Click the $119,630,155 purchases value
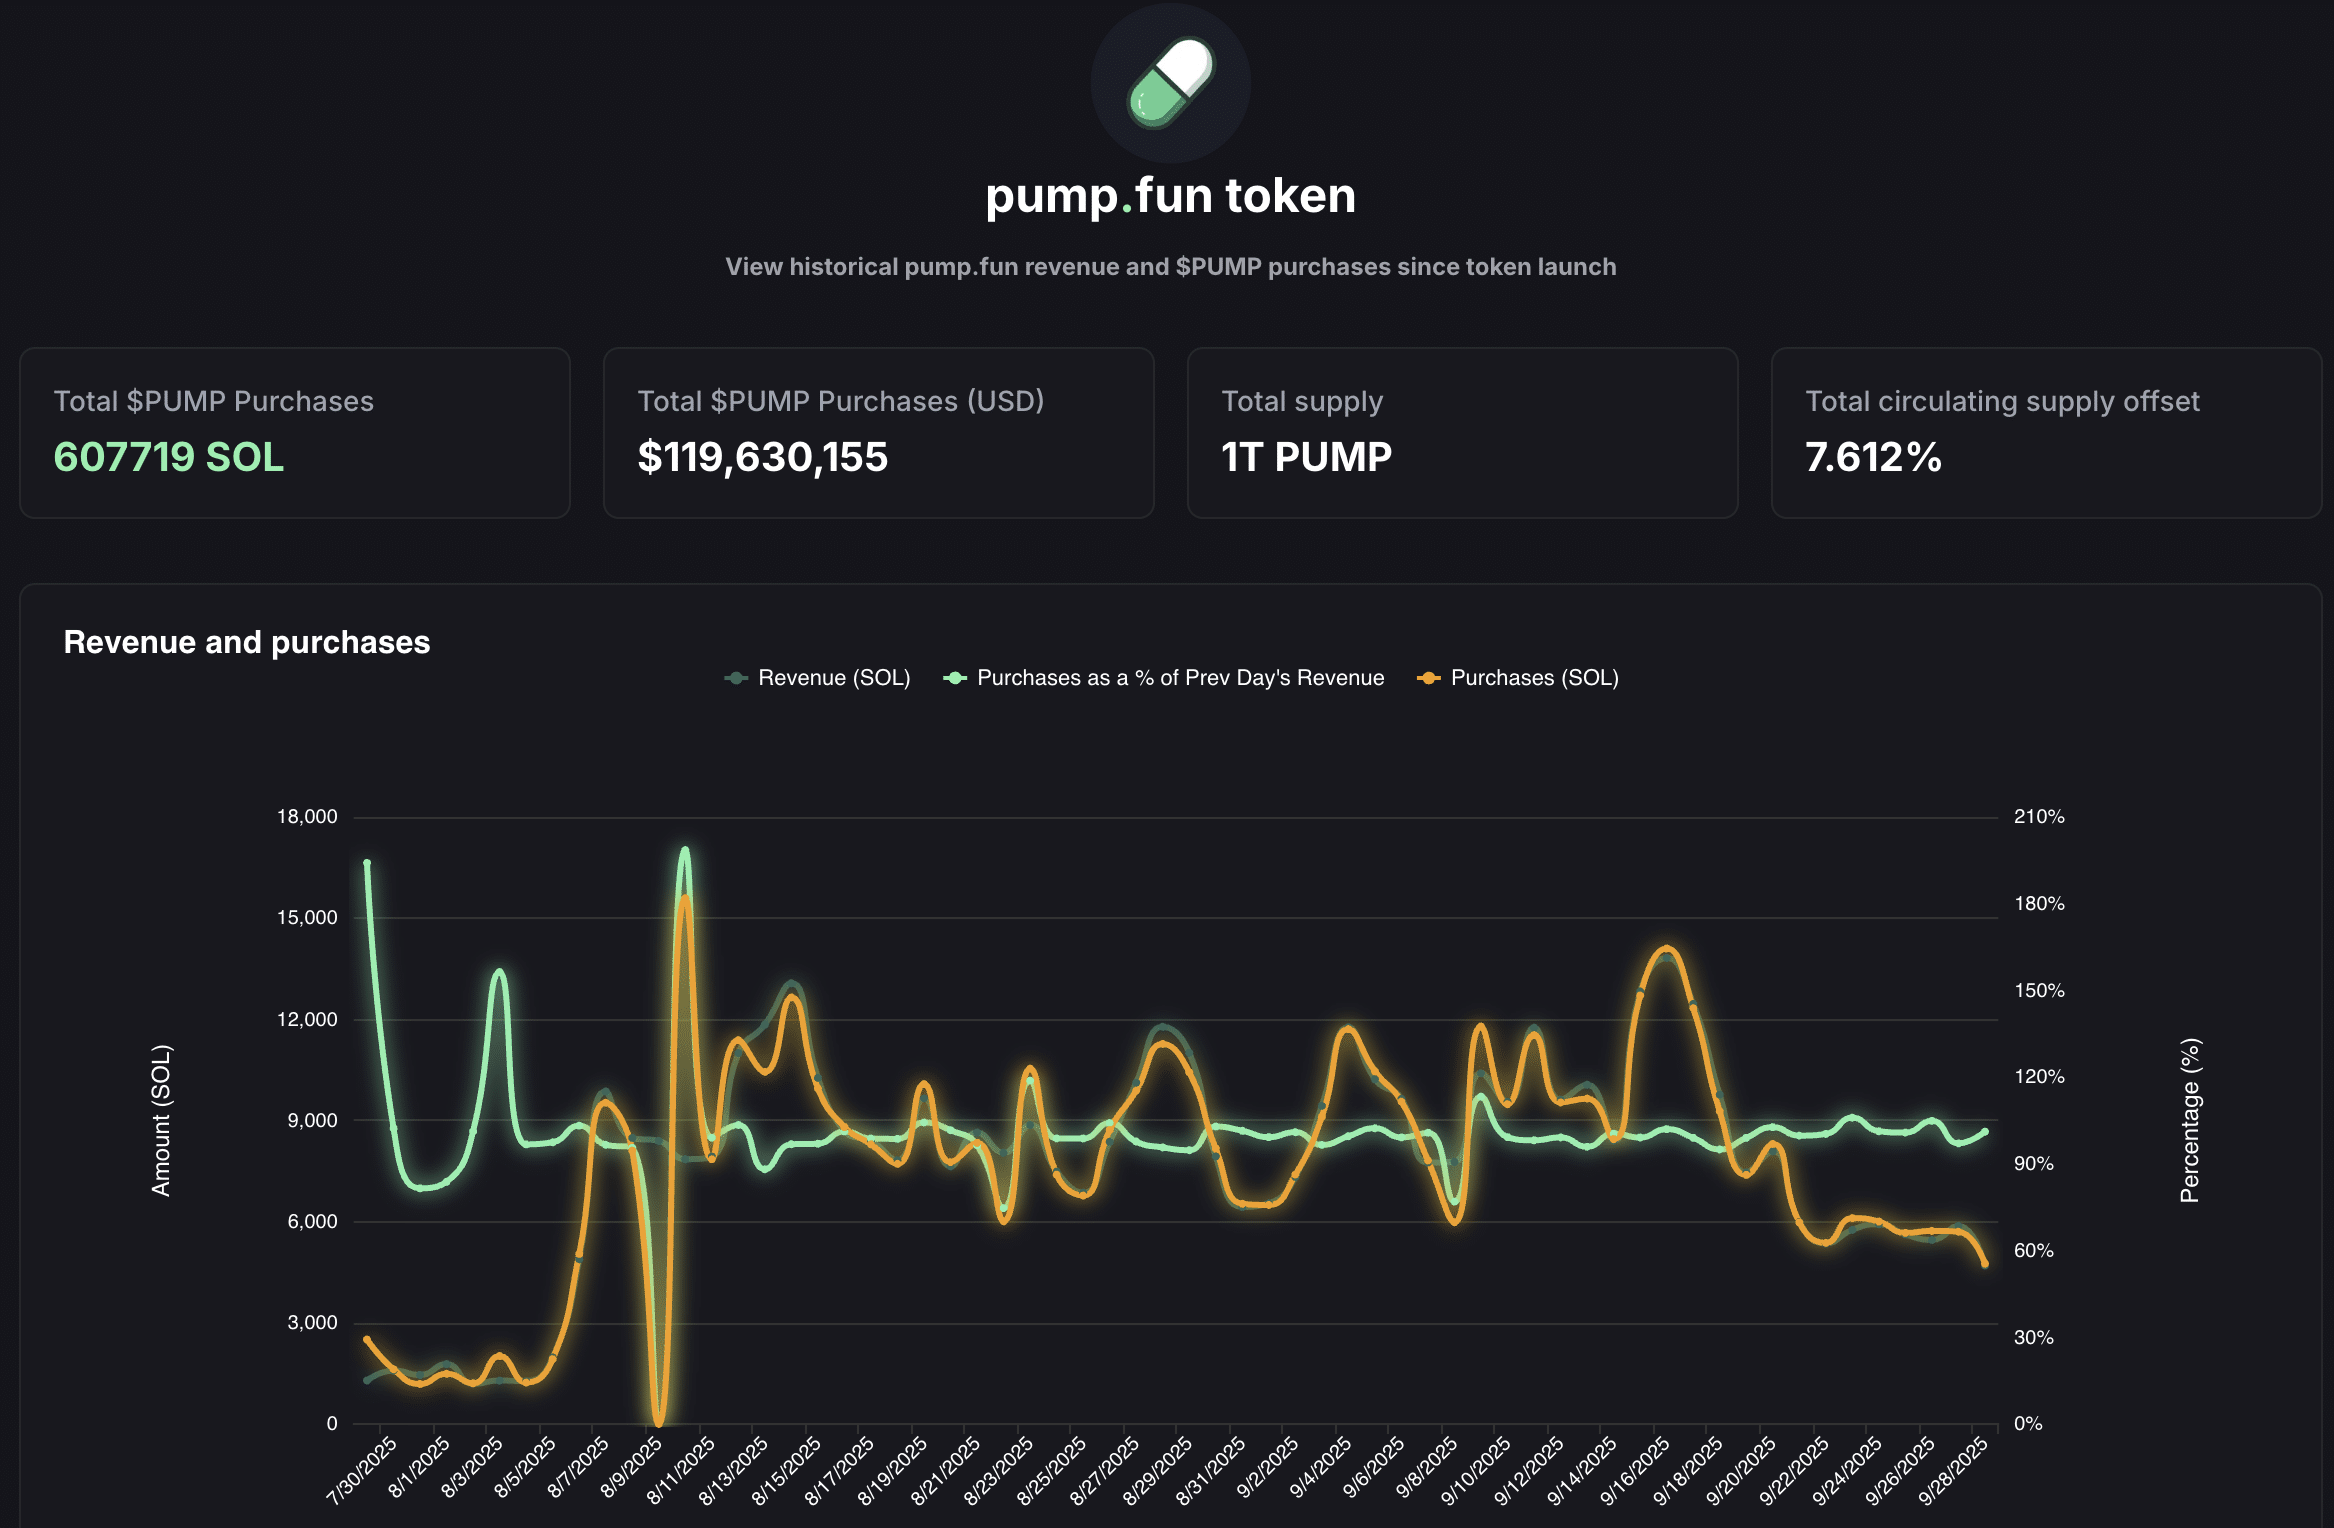The width and height of the screenshot is (2334, 1528). click(763, 458)
